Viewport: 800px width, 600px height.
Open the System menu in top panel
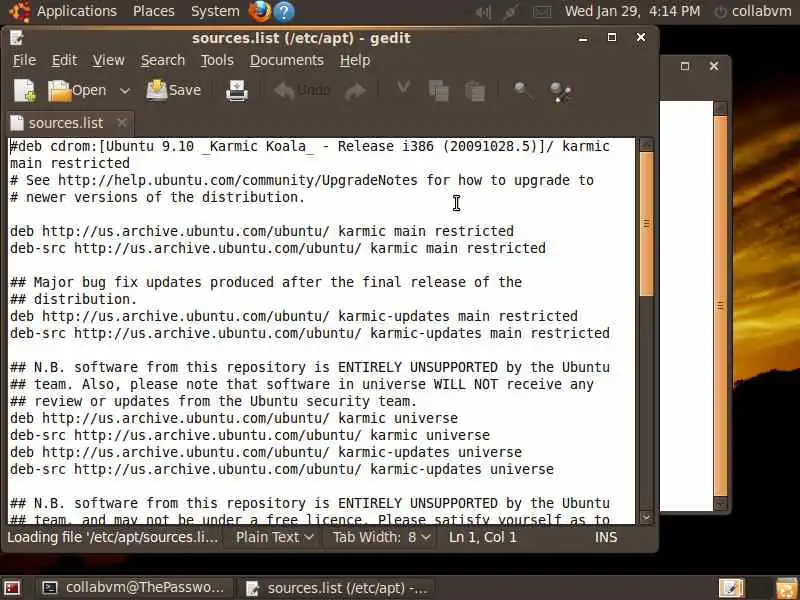[215, 11]
